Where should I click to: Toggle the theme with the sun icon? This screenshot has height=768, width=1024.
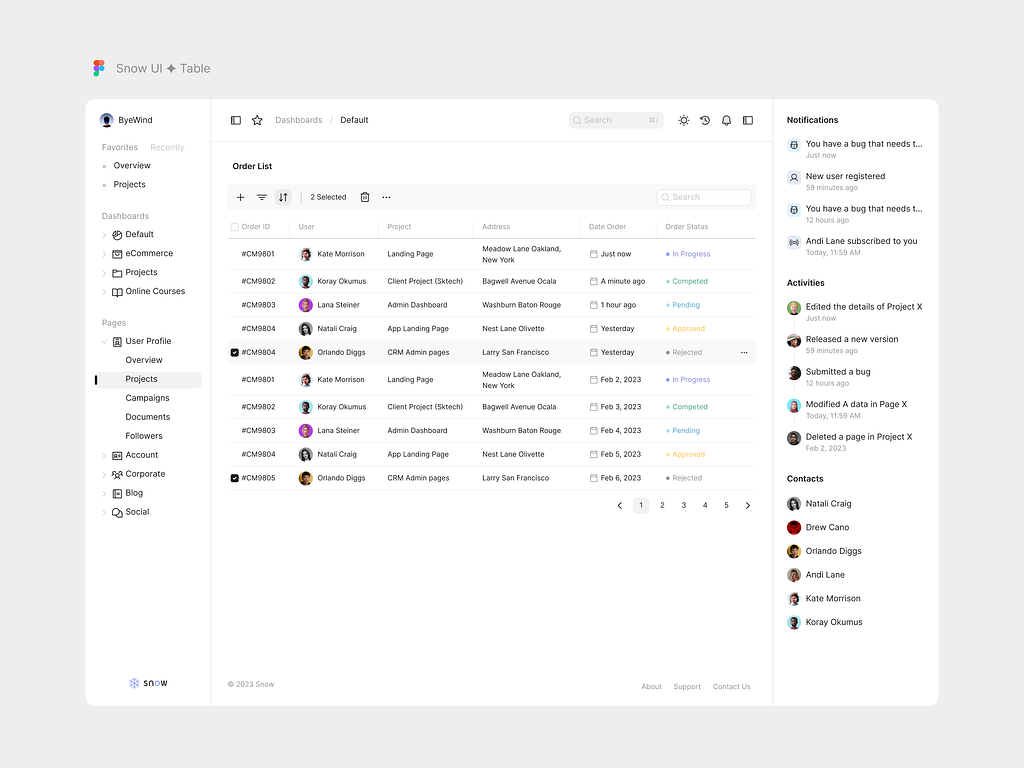683,120
